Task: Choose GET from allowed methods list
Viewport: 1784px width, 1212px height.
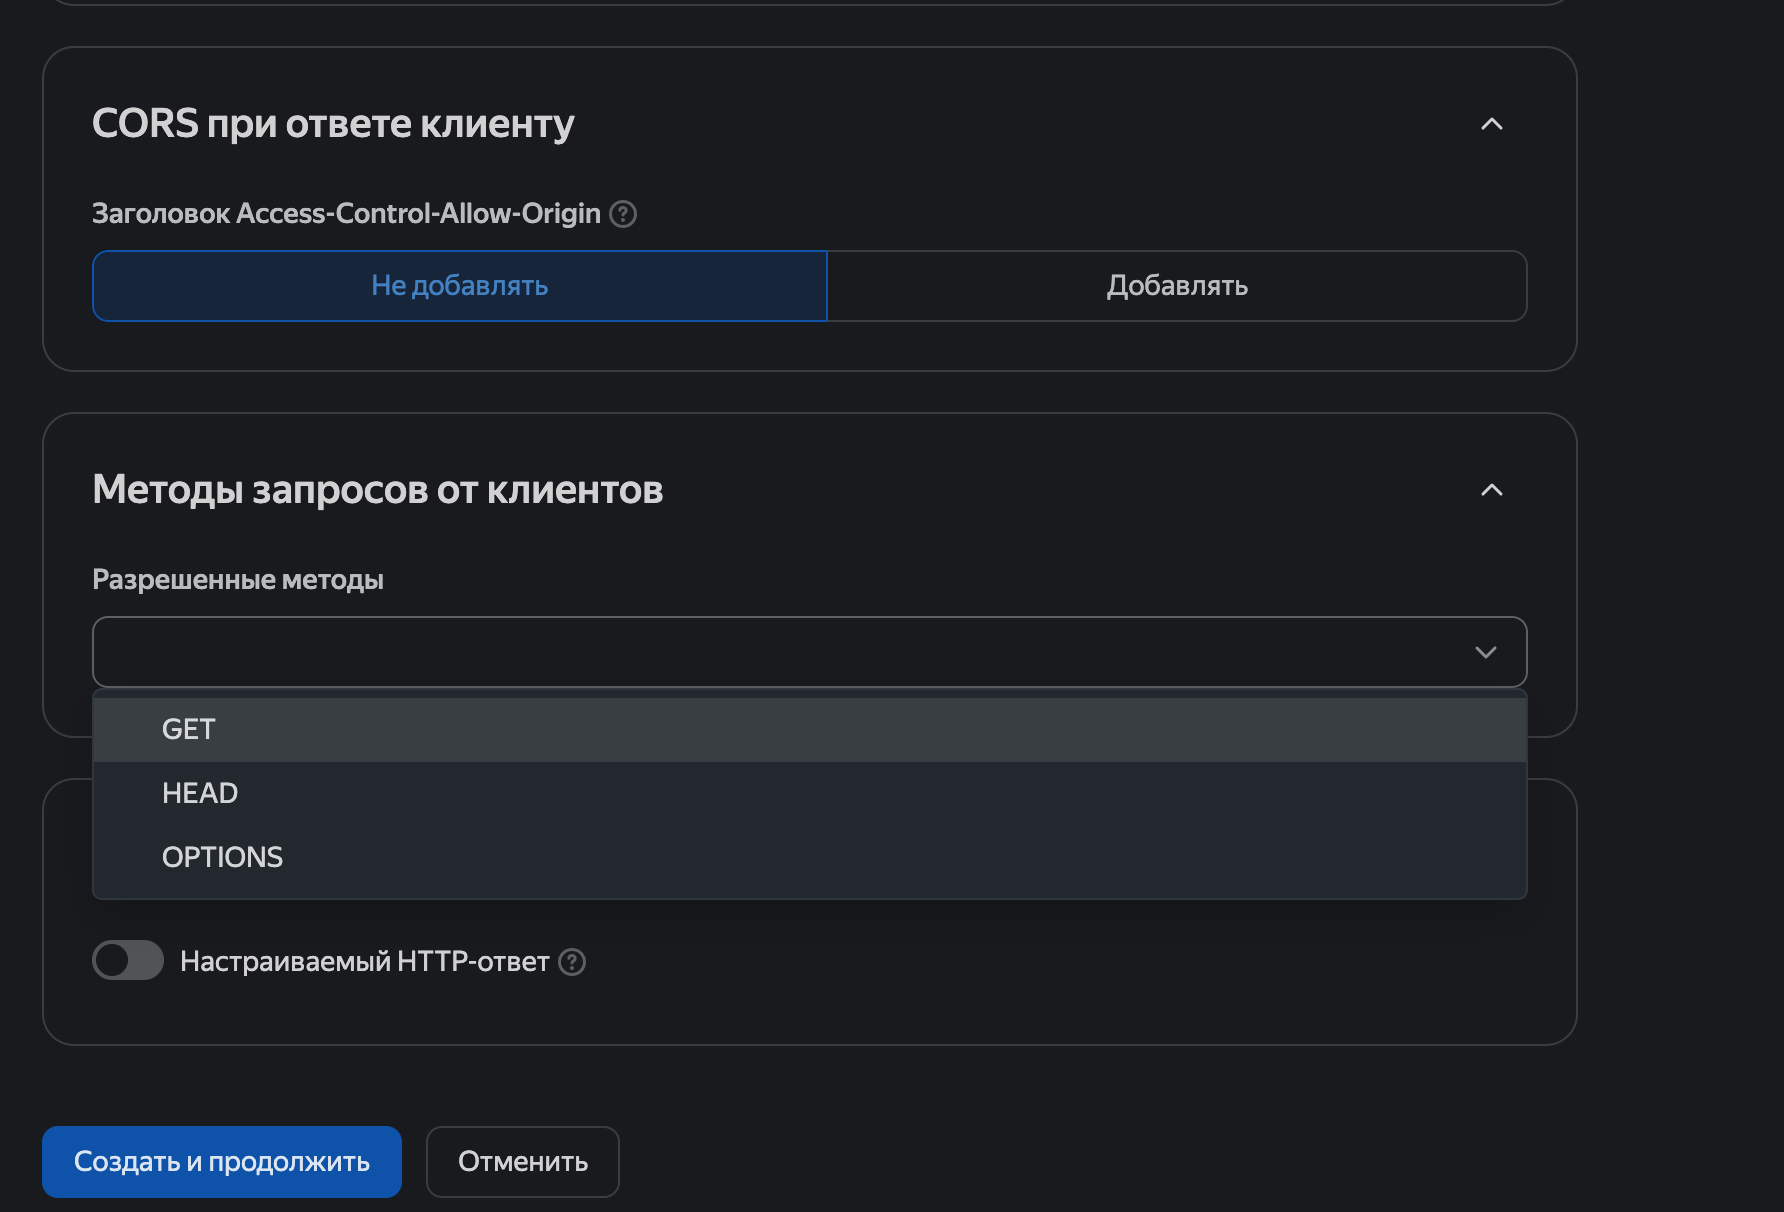Action: [810, 730]
